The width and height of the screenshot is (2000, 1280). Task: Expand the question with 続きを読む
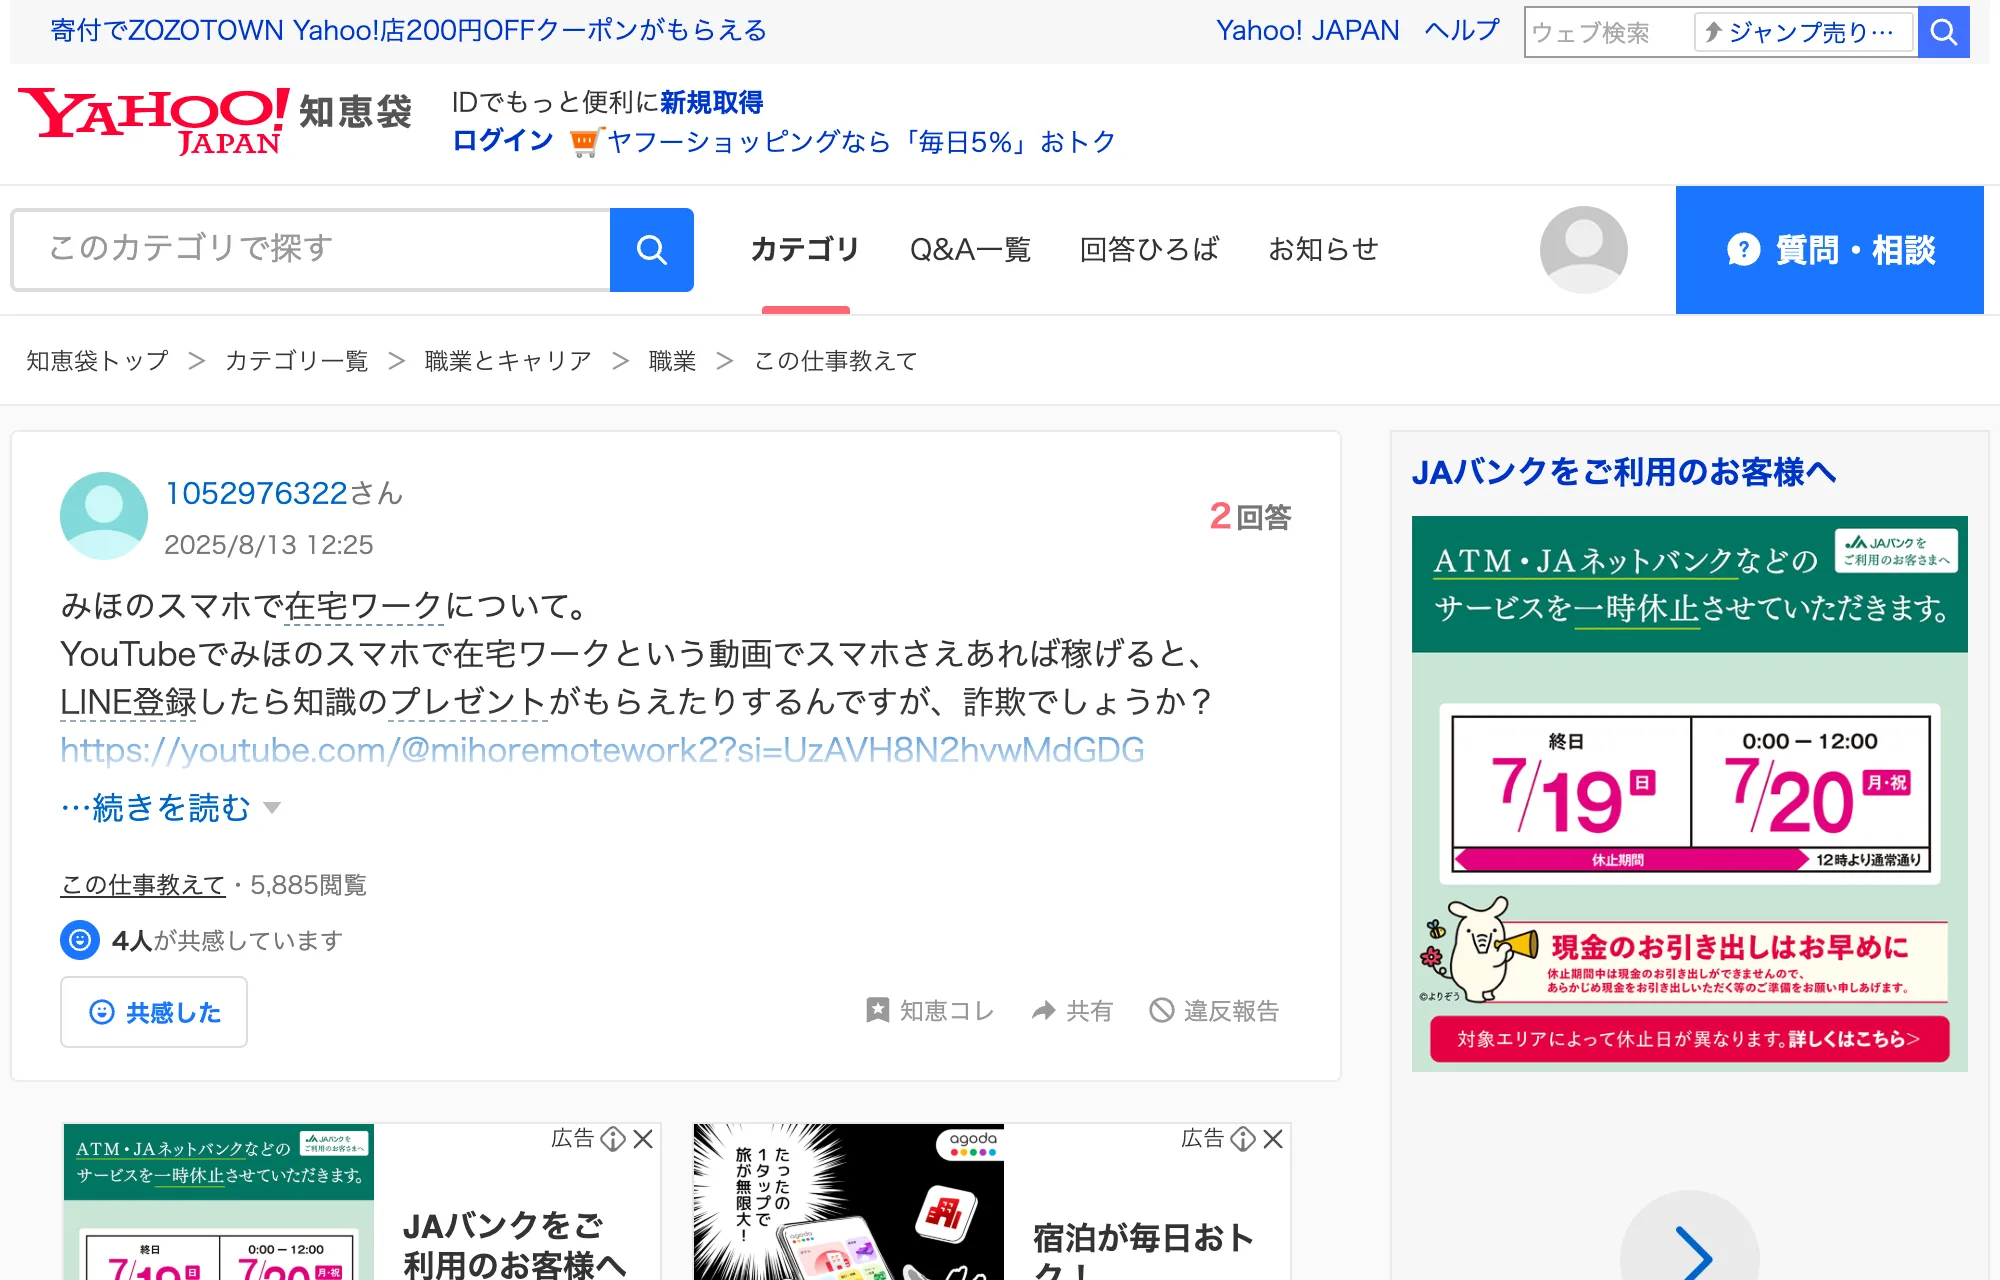click(171, 807)
